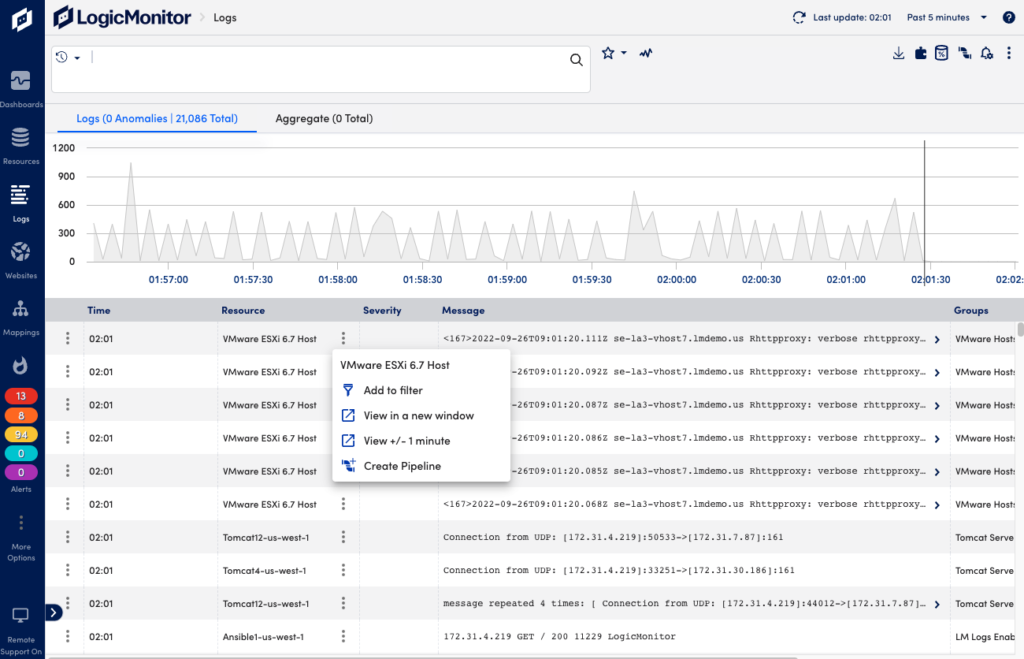Open the log alert bell settings icon

(x=987, y=54)
